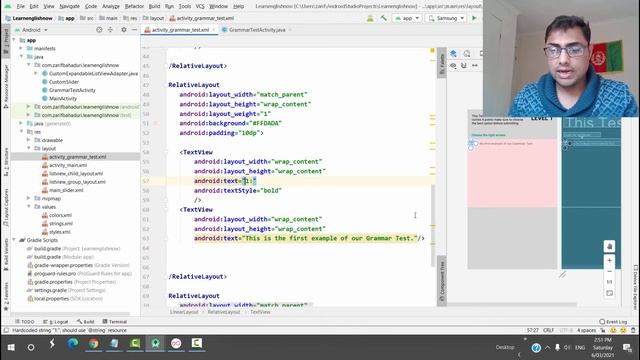Viewport: 640px width, 360px height.
Task: Expand the drawable folder node
Action: coord(29,140)
